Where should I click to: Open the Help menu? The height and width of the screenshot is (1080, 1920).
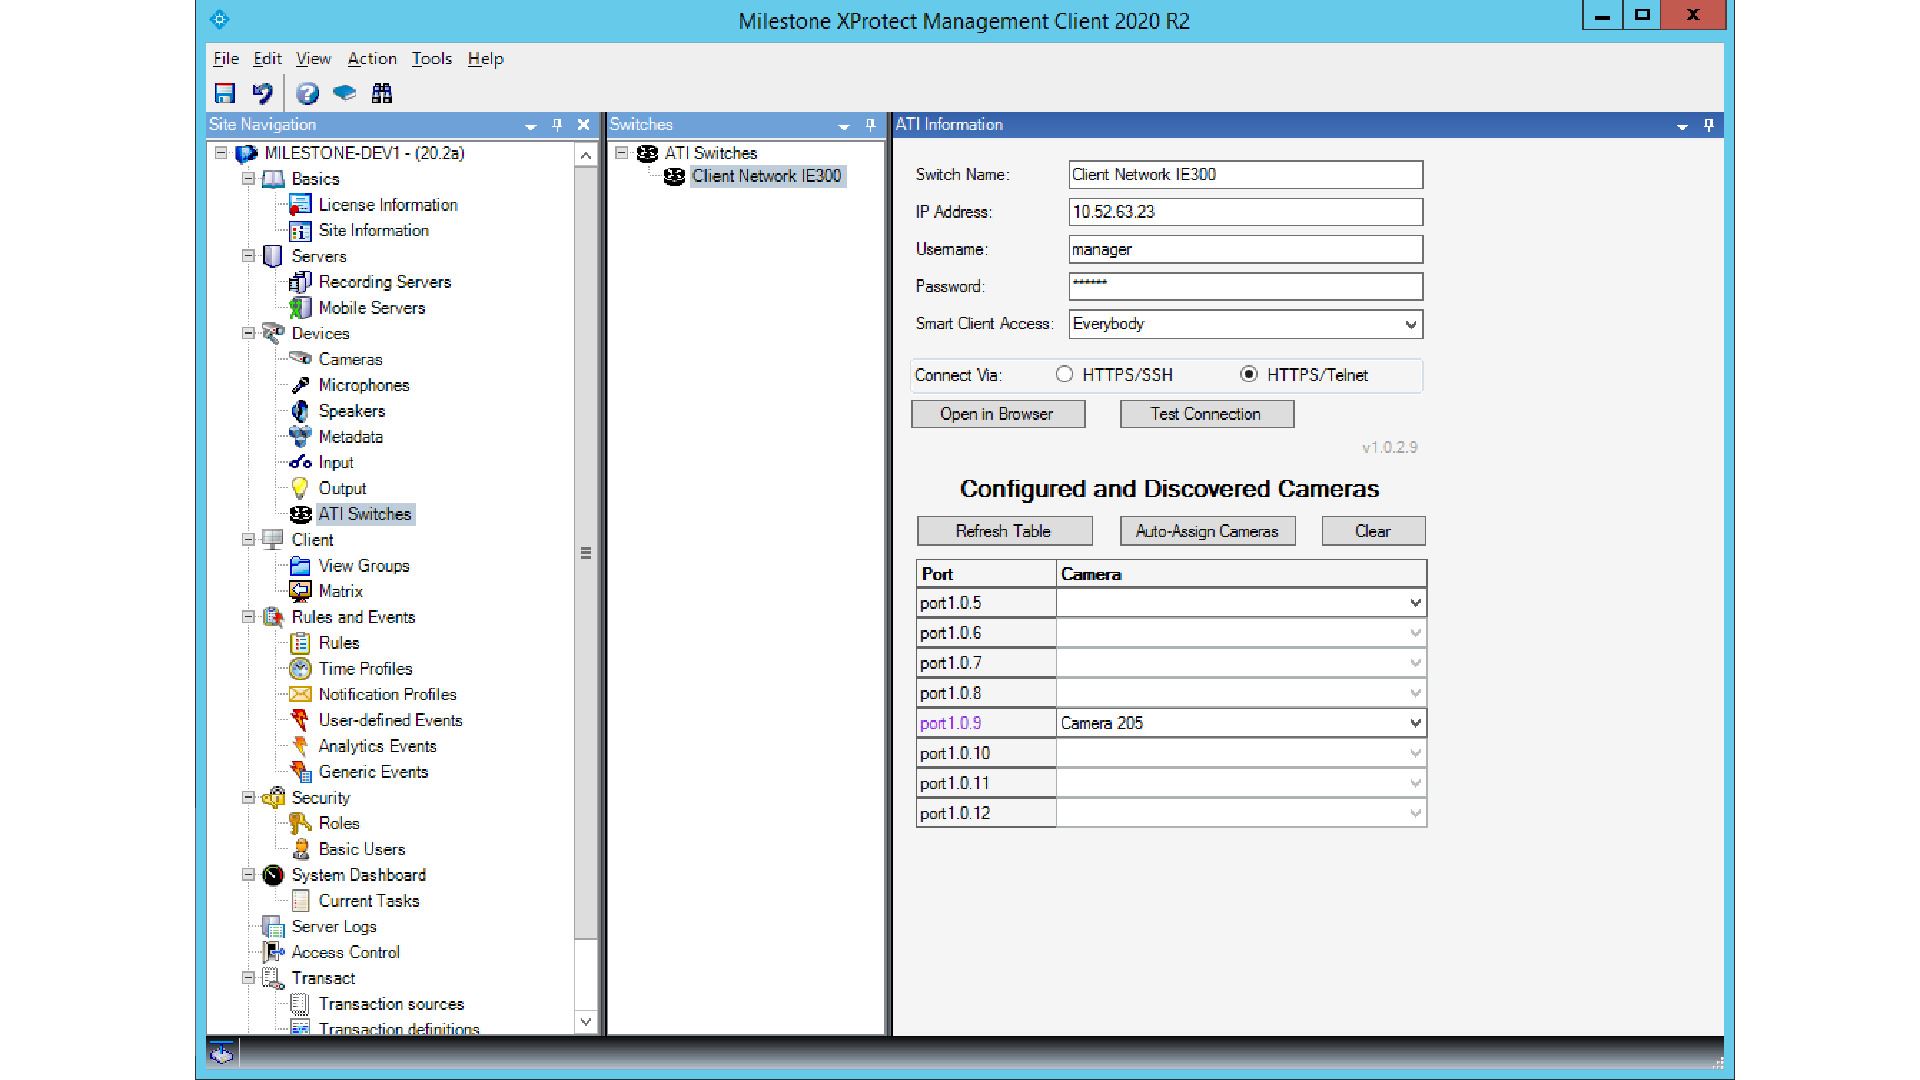coord(486,59)
